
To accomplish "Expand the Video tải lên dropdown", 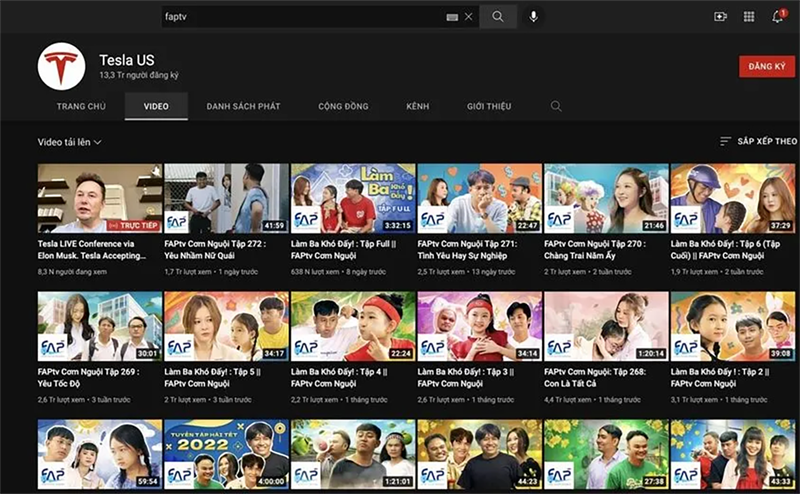I will 69,142.
